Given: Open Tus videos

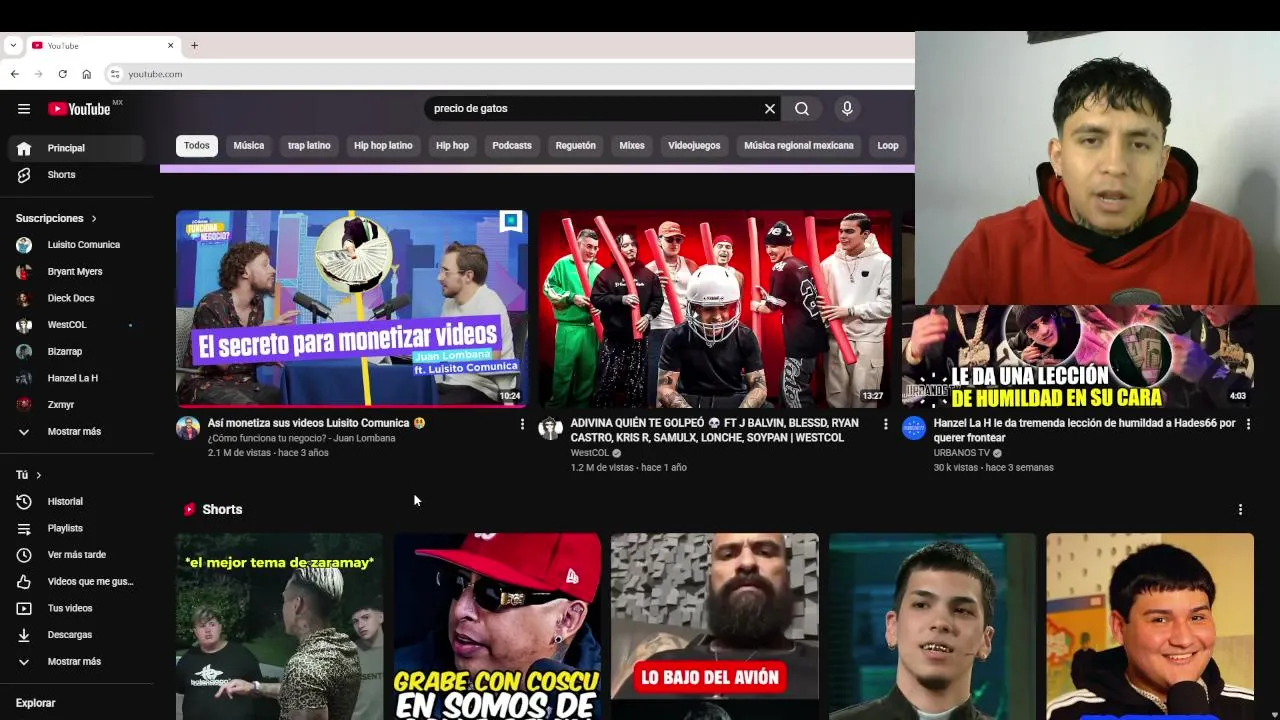Looking at the screenshot, I should [x=76, y=608].
